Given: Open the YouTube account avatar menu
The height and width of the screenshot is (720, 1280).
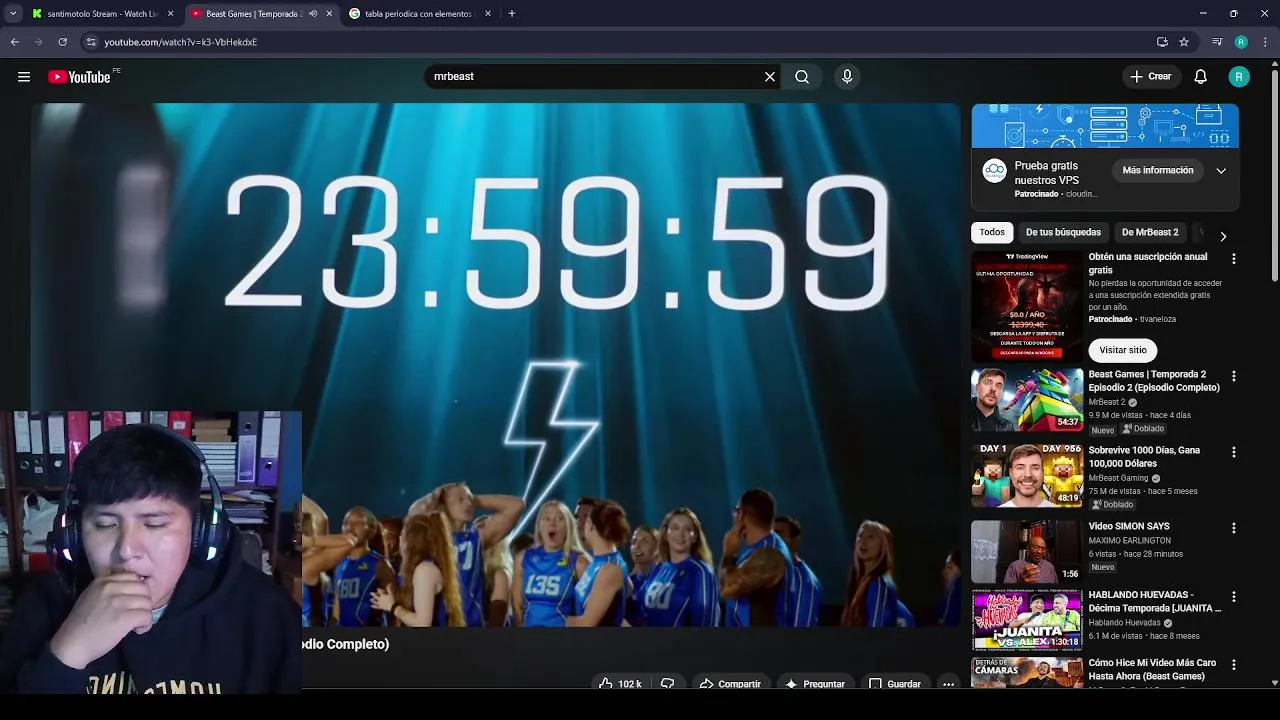Looking at the screenshot, I should click(1239, 77).
